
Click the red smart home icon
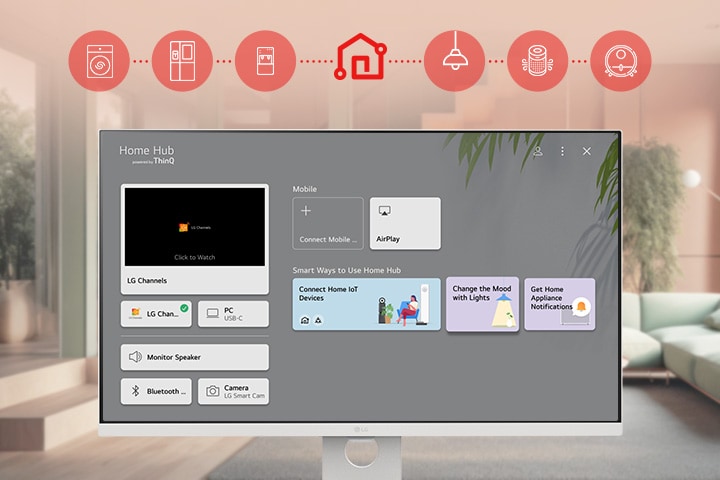click(x=360, y=58)
